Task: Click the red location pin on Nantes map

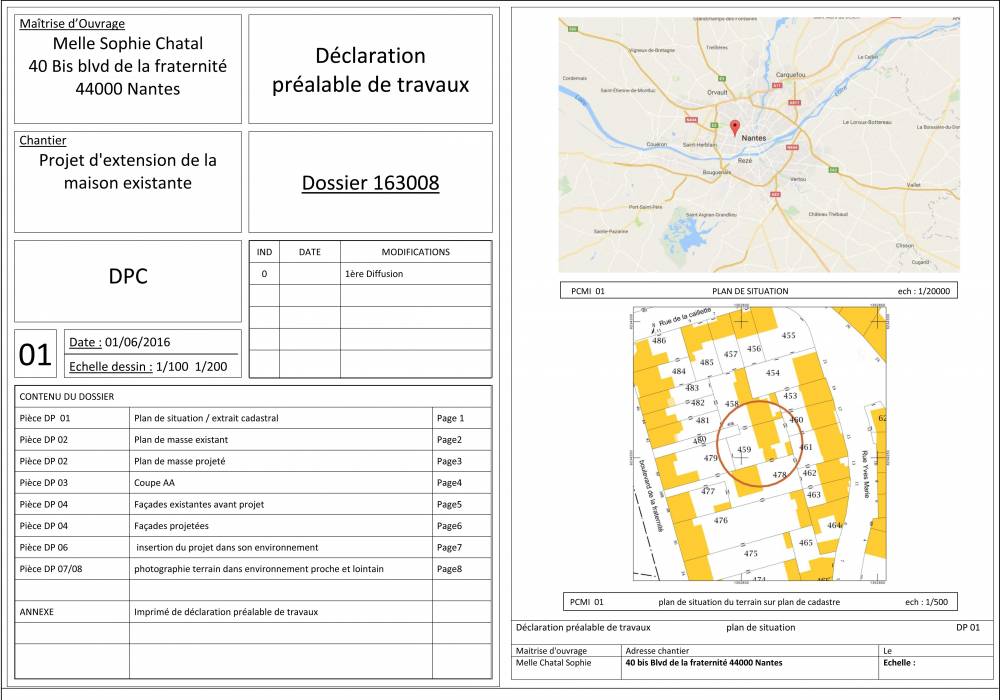Action: pyautogui.click(x=735, y=128)
